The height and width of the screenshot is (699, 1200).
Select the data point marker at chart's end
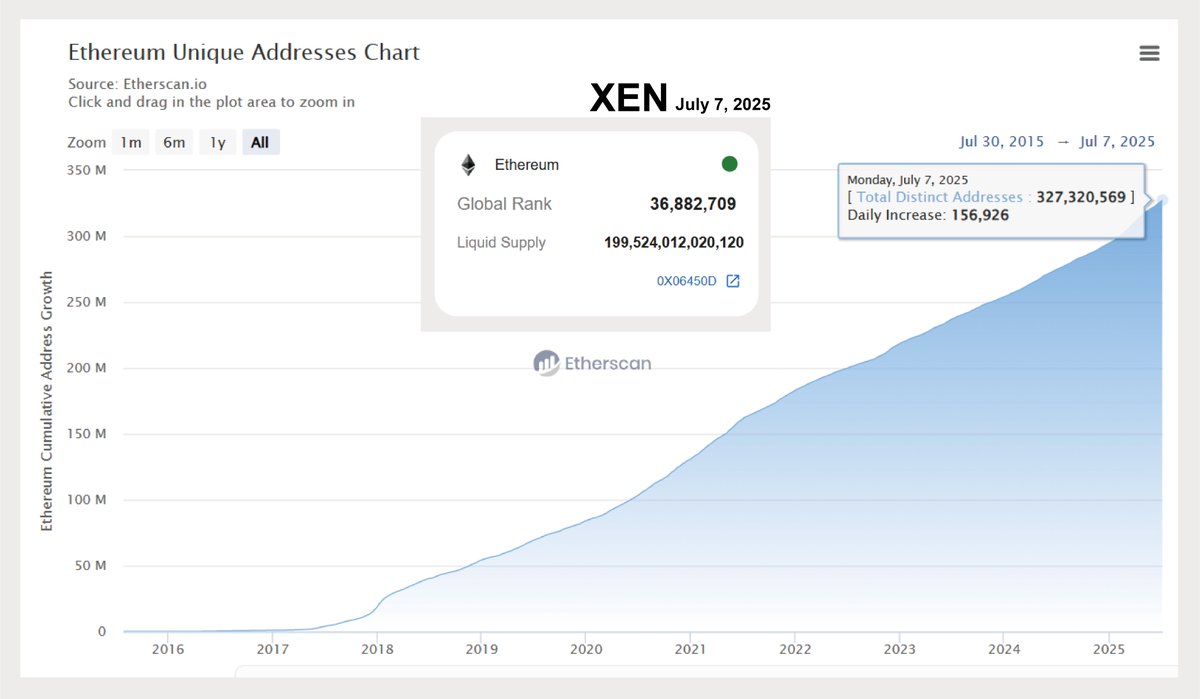click(x=1162, y=200)
